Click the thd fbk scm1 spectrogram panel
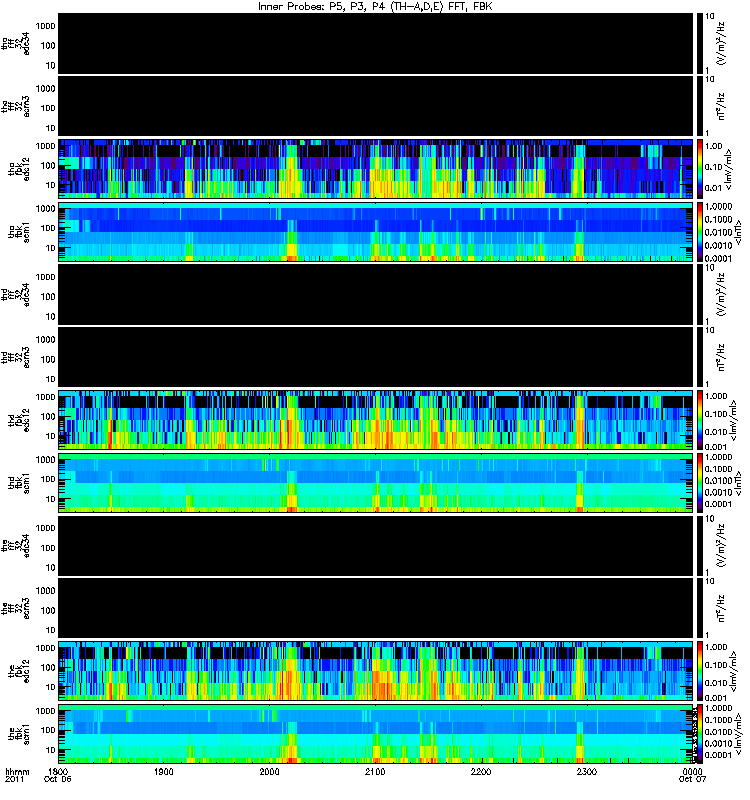 point(376,483)
